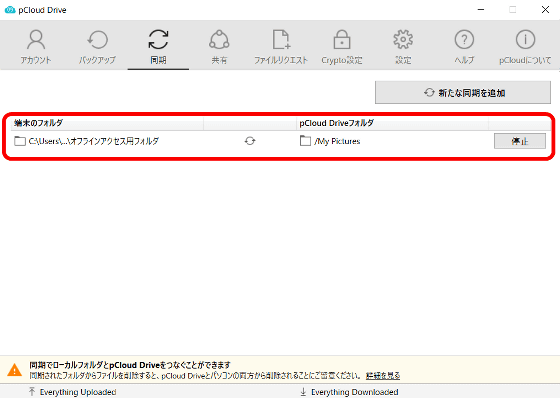Screen dimensions: 560x398
Task: Open the 詳細を見る link in the warning bar
Action: click(x=383, y=376)
